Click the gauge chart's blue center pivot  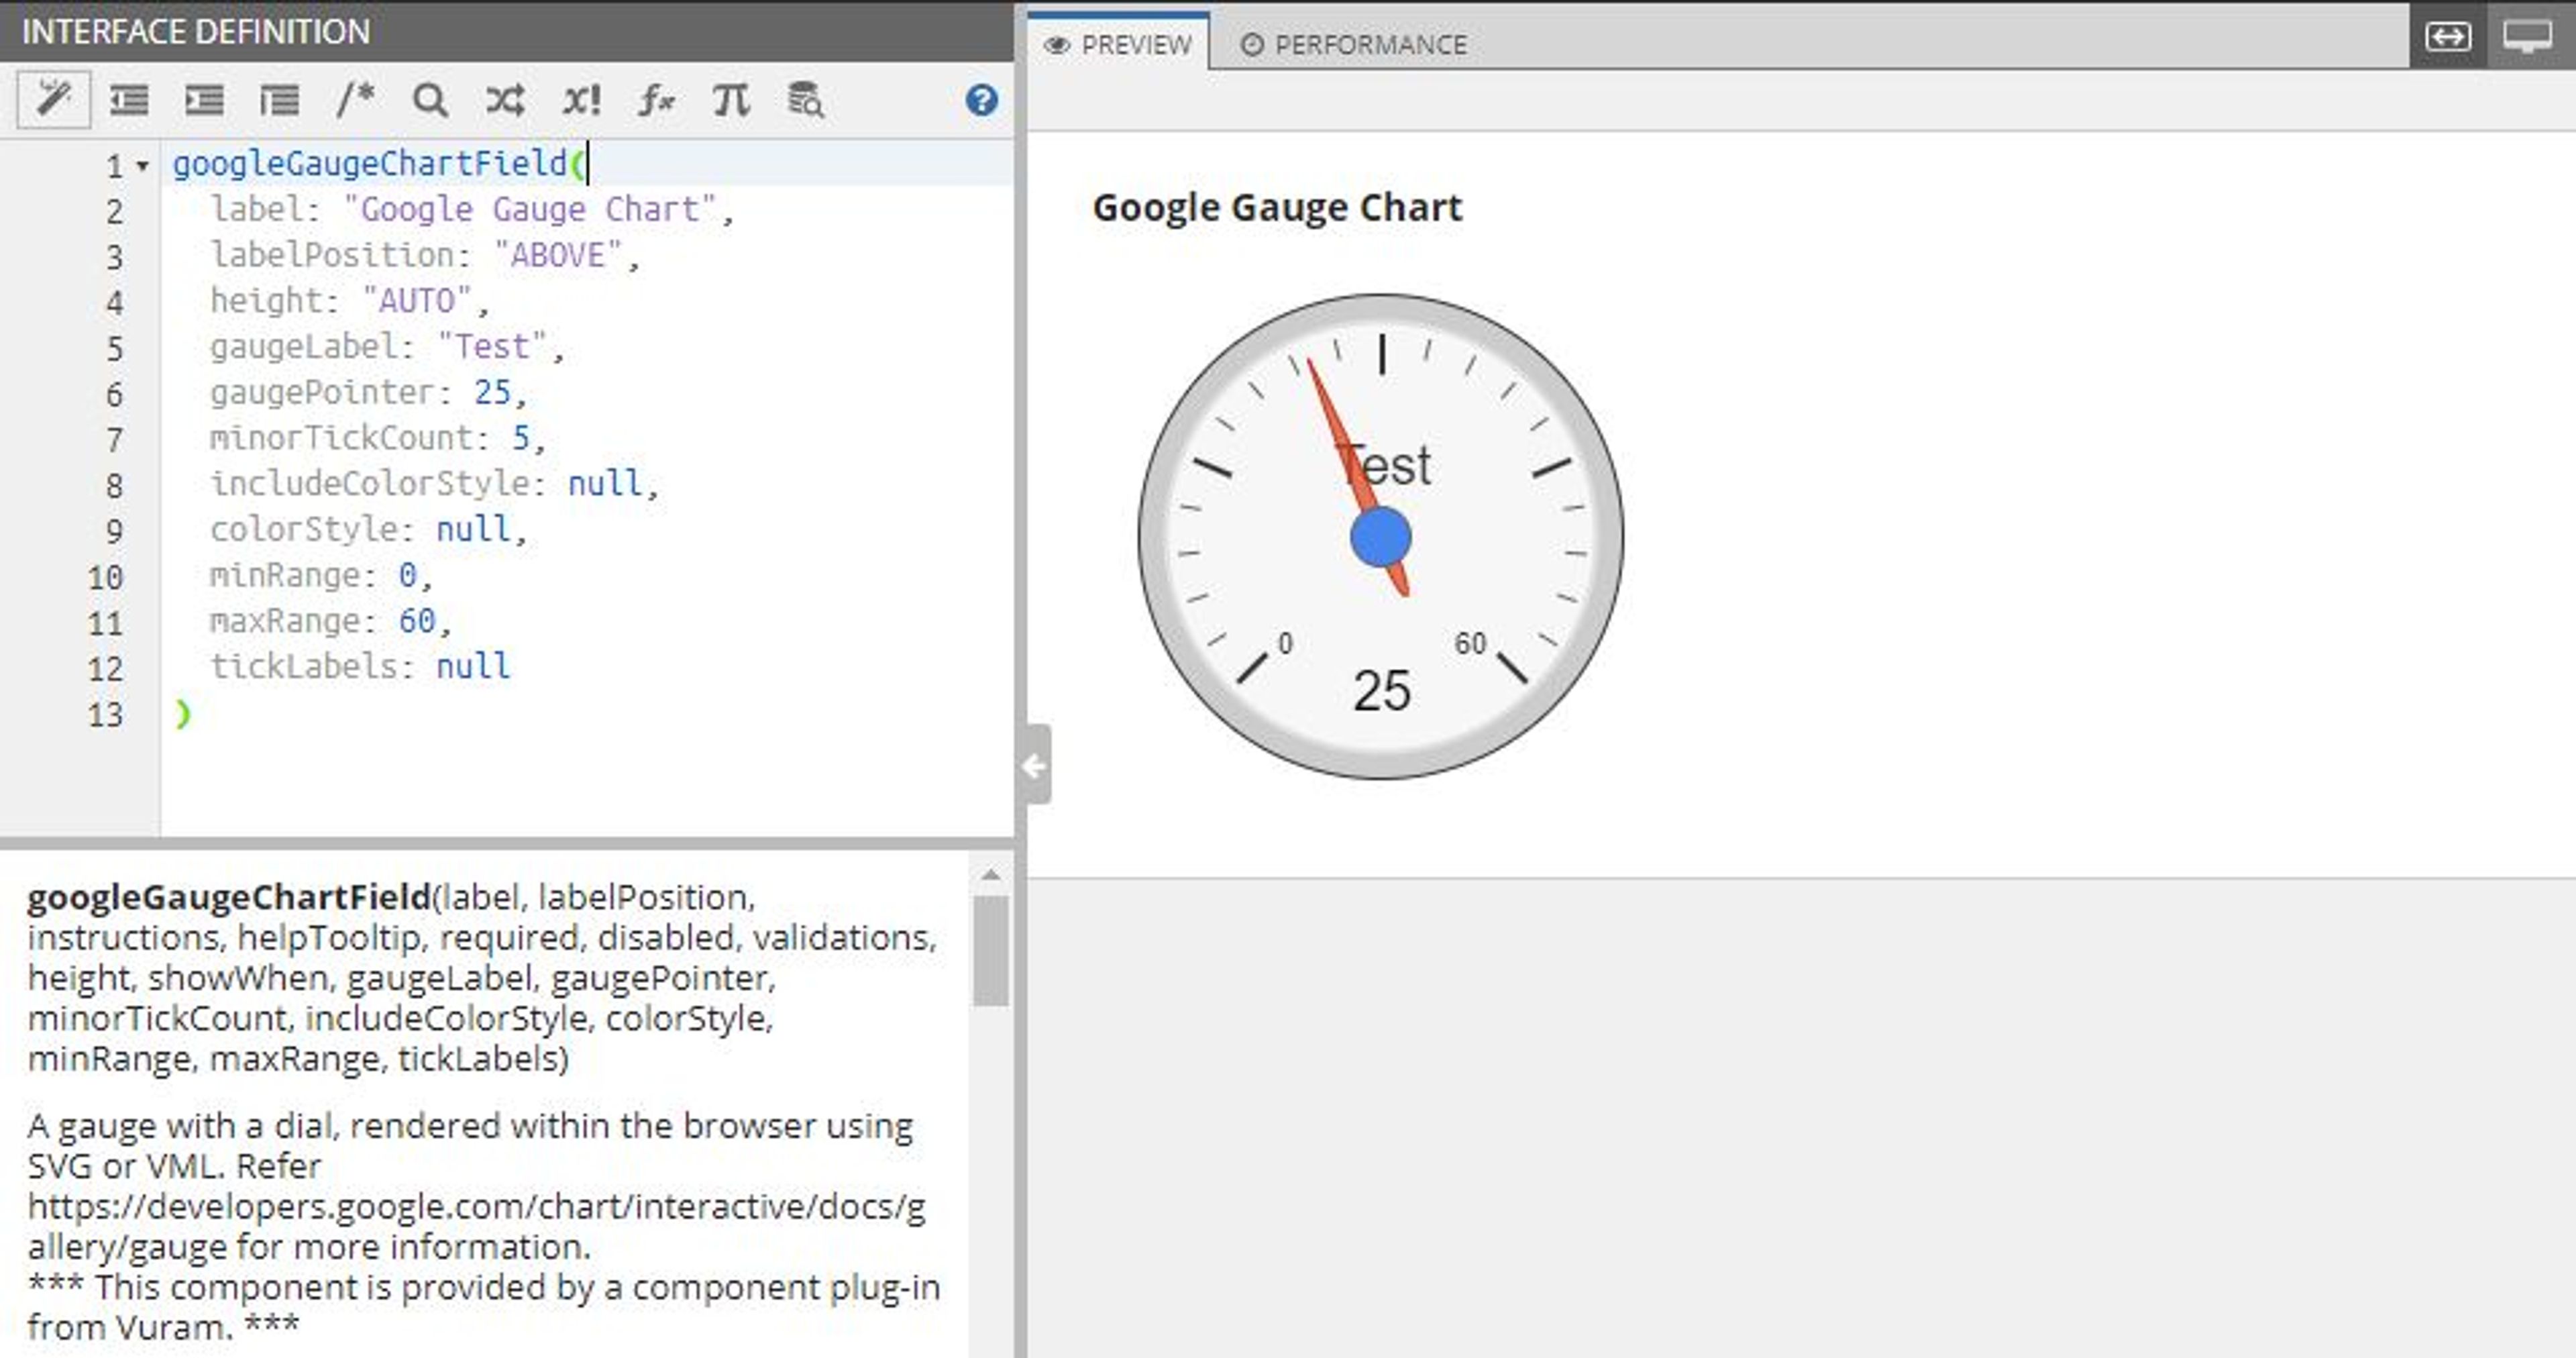point(1380,537)
